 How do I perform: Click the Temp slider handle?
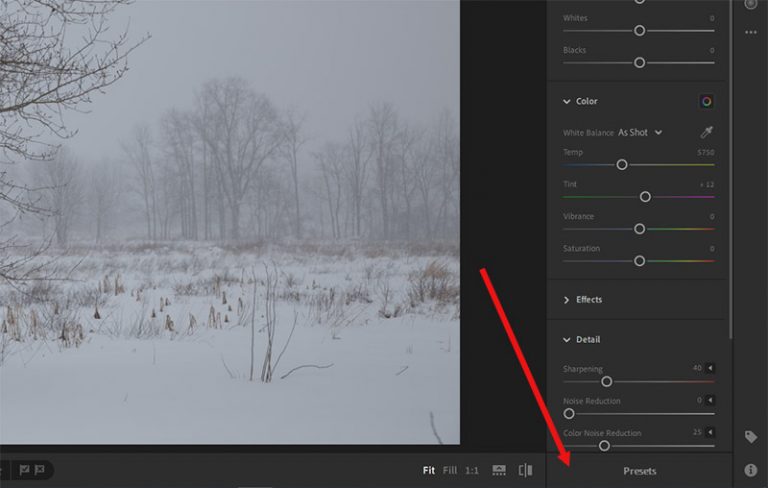622,165
